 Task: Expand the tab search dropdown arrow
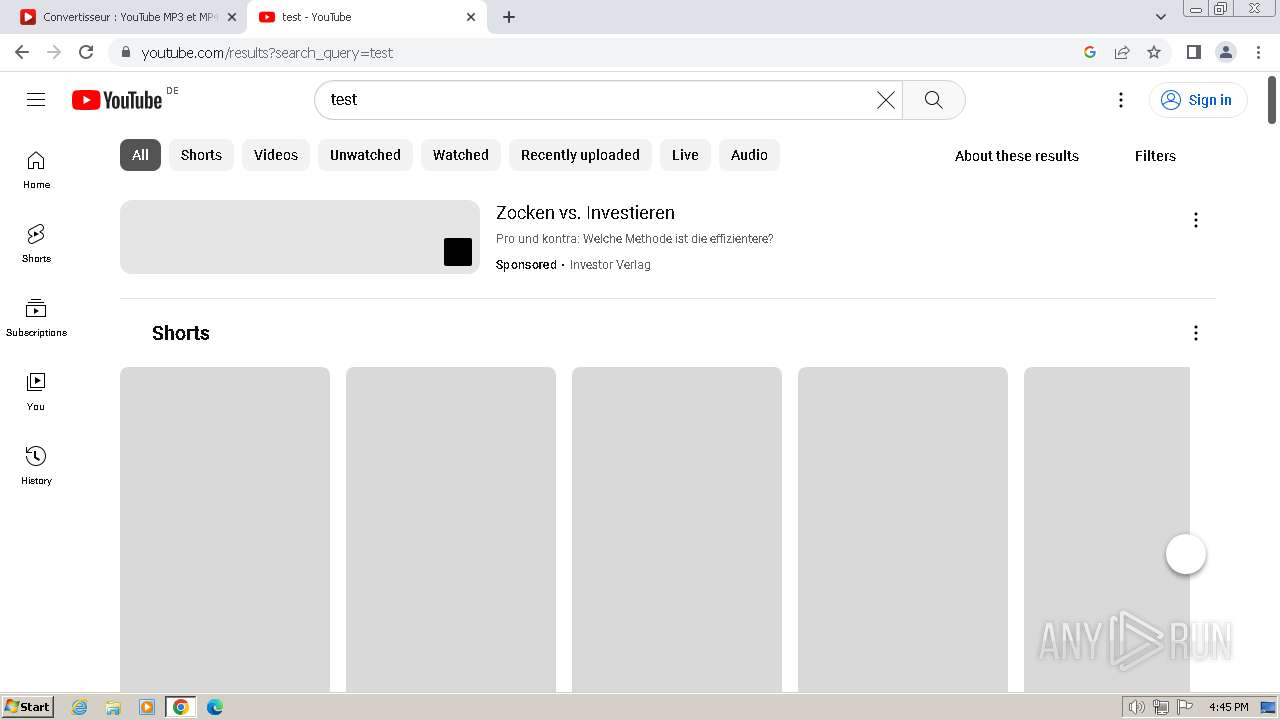tap(1161, 17)
